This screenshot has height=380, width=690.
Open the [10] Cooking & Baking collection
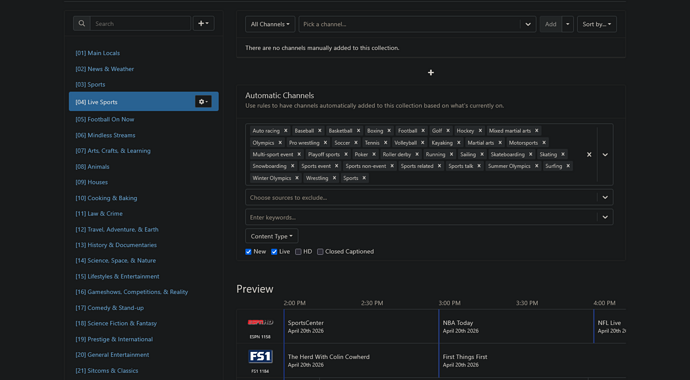point(106,198)
